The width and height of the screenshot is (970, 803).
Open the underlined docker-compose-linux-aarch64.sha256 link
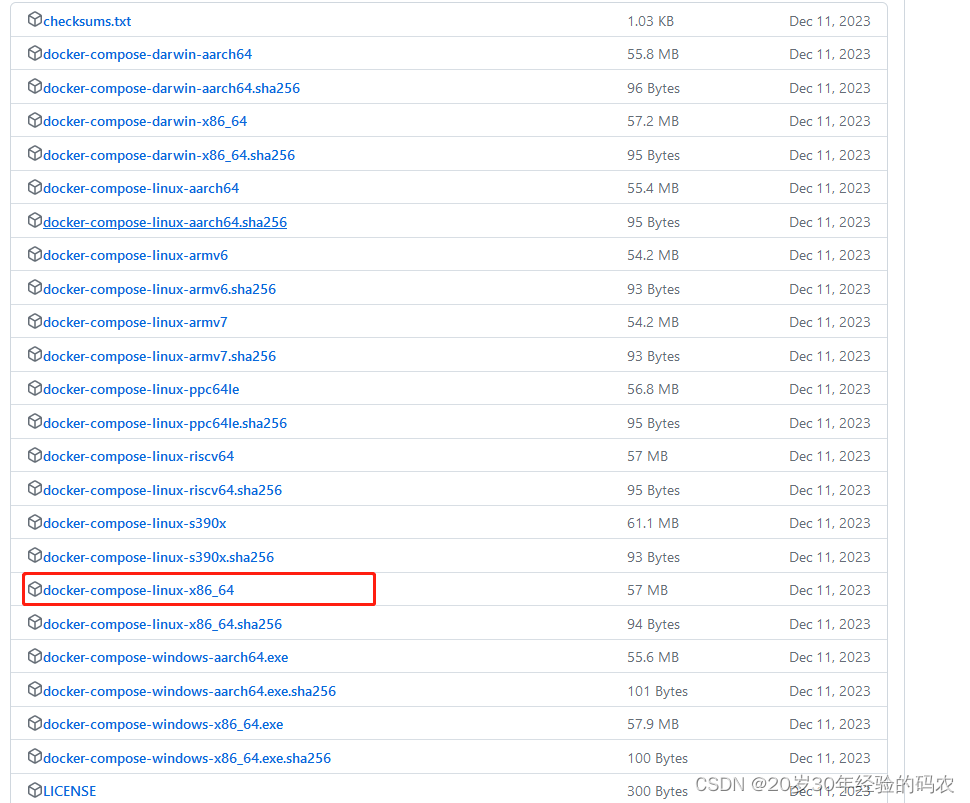[165, 222]
